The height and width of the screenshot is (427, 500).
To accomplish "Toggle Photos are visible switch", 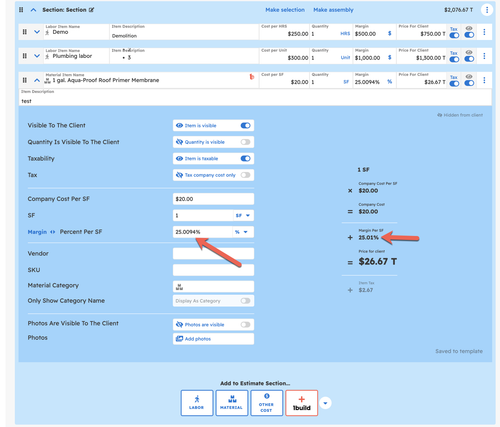I will [x=245, y=325].
